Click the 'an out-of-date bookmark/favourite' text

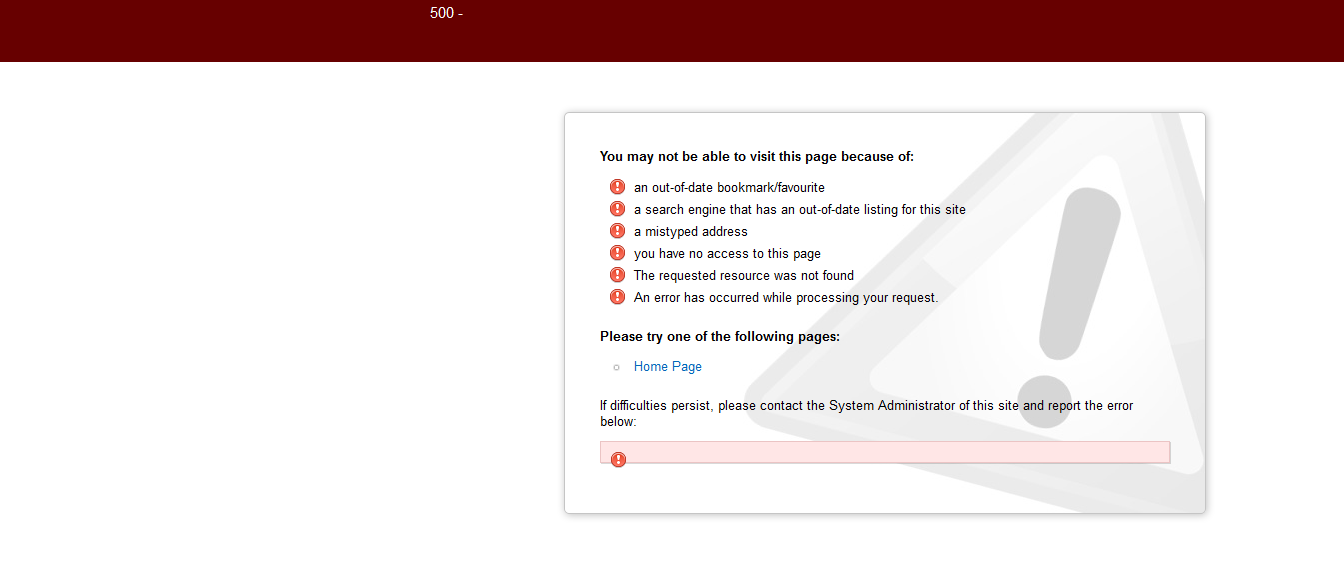click(729, 187)
